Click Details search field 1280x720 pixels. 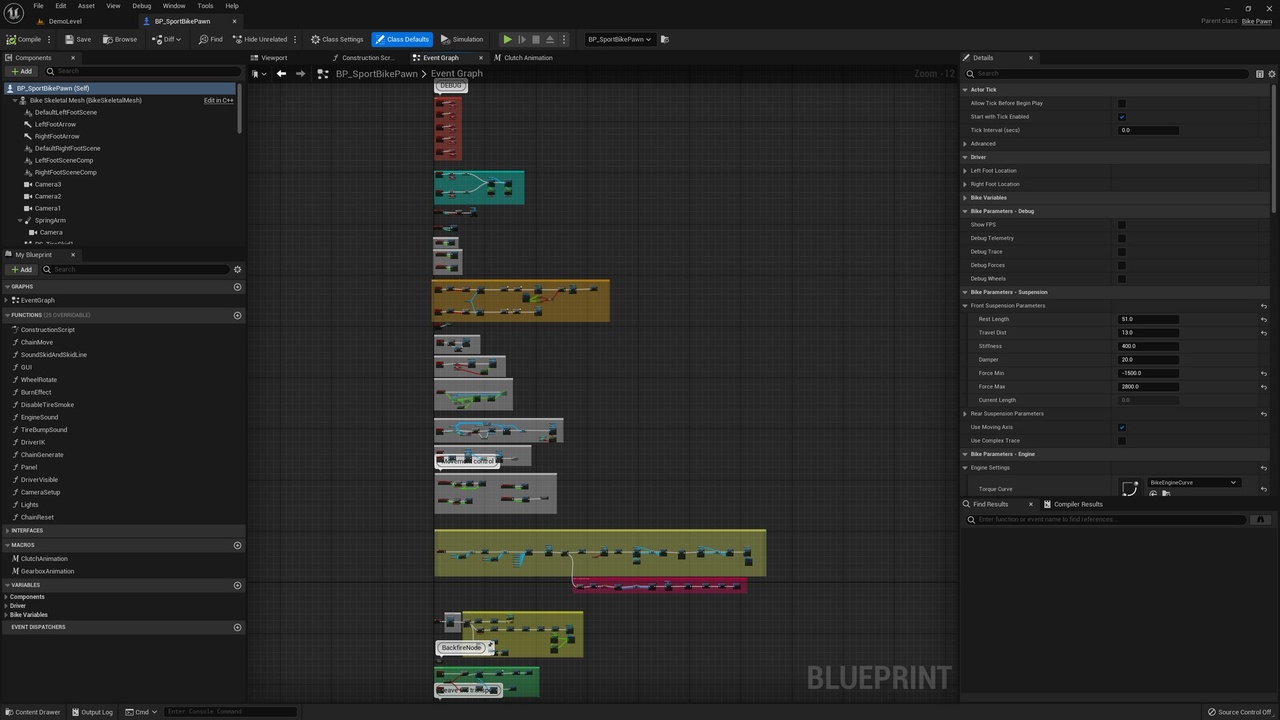click(x=1108, y=73)
